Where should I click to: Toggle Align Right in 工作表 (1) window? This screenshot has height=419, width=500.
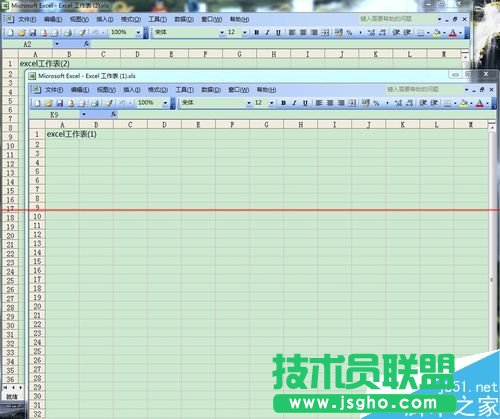pos(341,103)
